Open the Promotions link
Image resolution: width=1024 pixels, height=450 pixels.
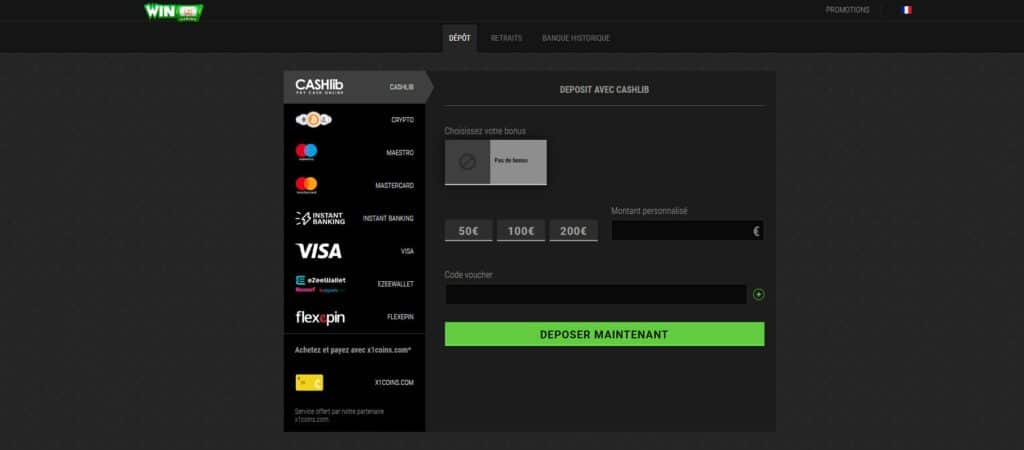point(847,10)
